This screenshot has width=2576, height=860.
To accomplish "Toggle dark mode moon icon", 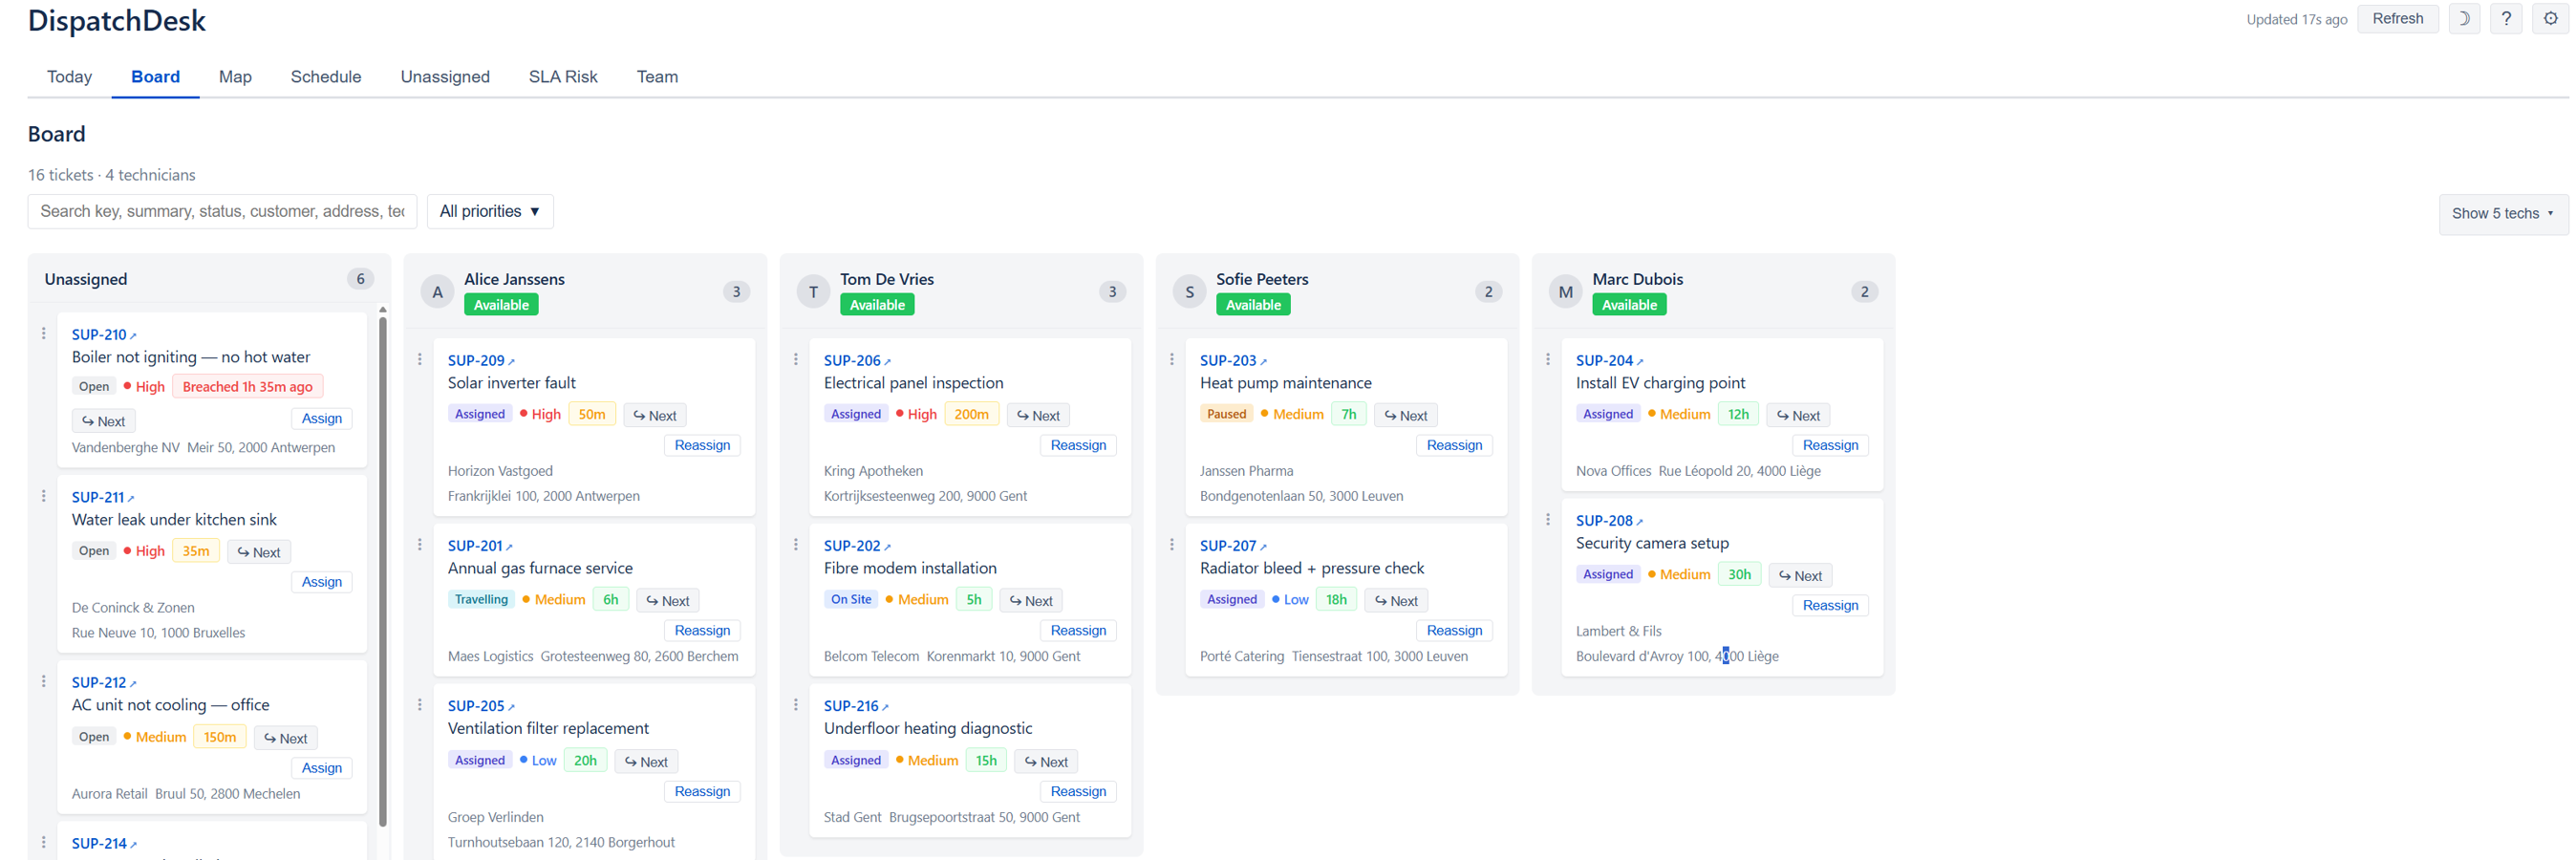I will coord(2464,19).
